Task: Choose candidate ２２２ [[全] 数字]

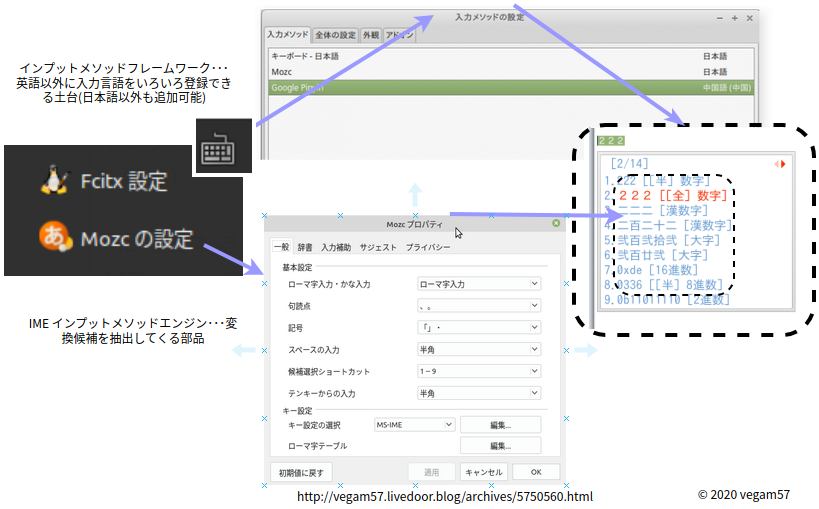Action: (665, 195)
